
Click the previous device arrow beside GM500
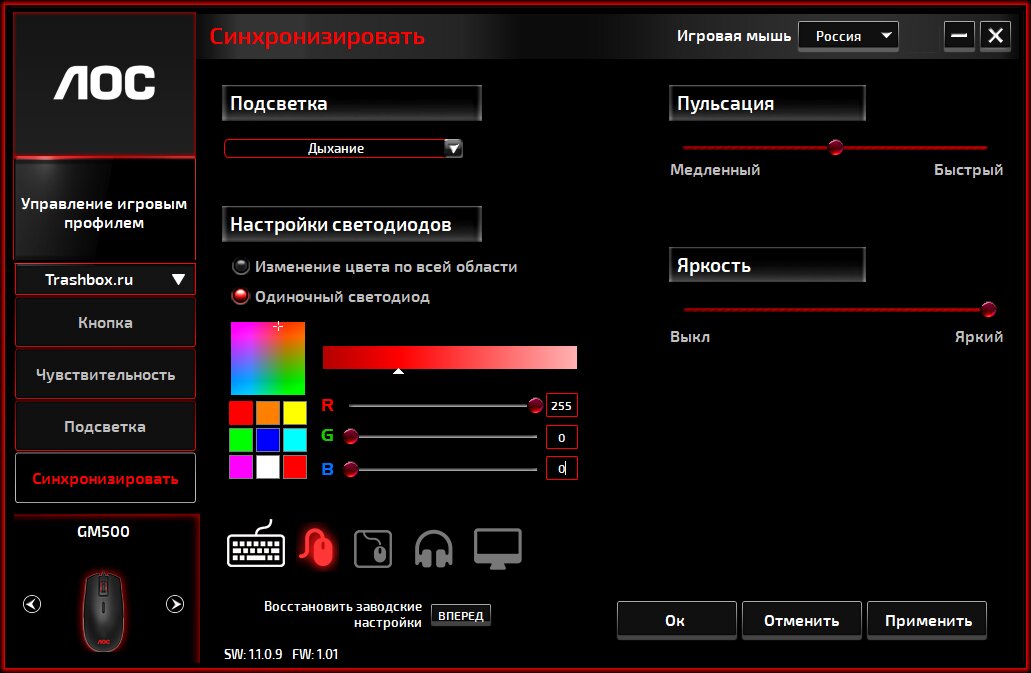pyautogui.click(x=32, y=604)
